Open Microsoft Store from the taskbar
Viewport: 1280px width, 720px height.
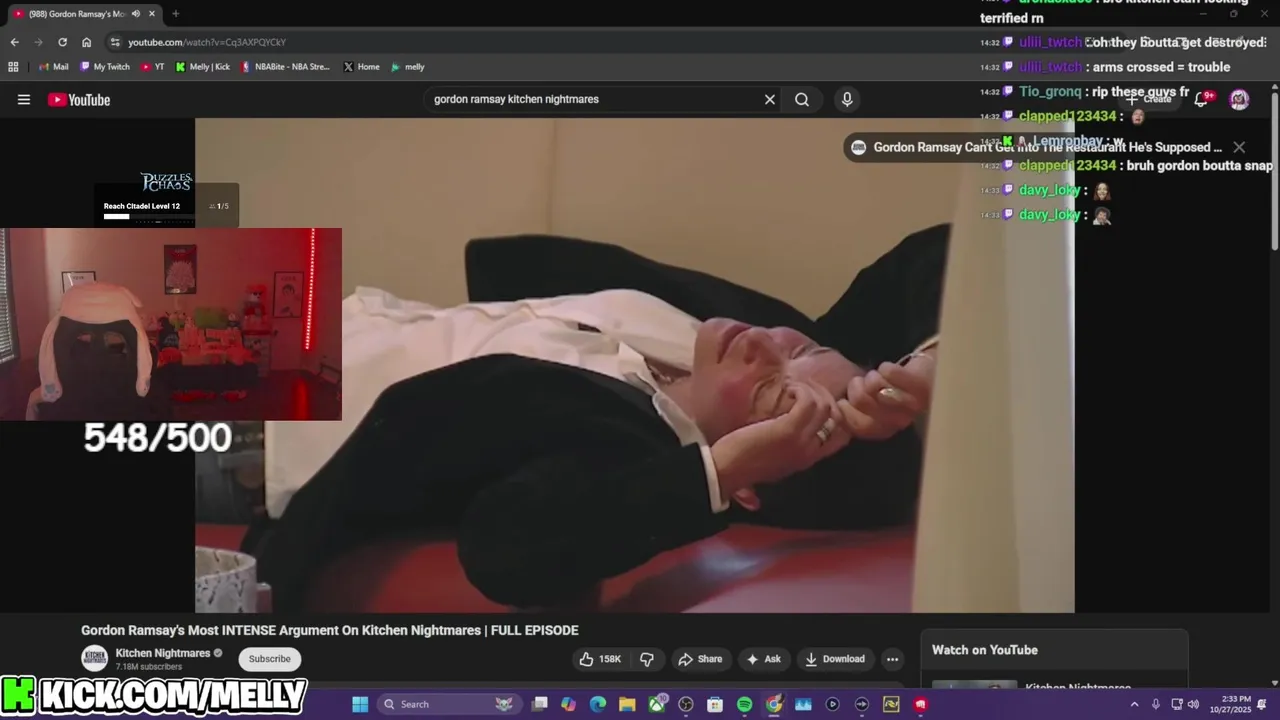pos(715,704)
